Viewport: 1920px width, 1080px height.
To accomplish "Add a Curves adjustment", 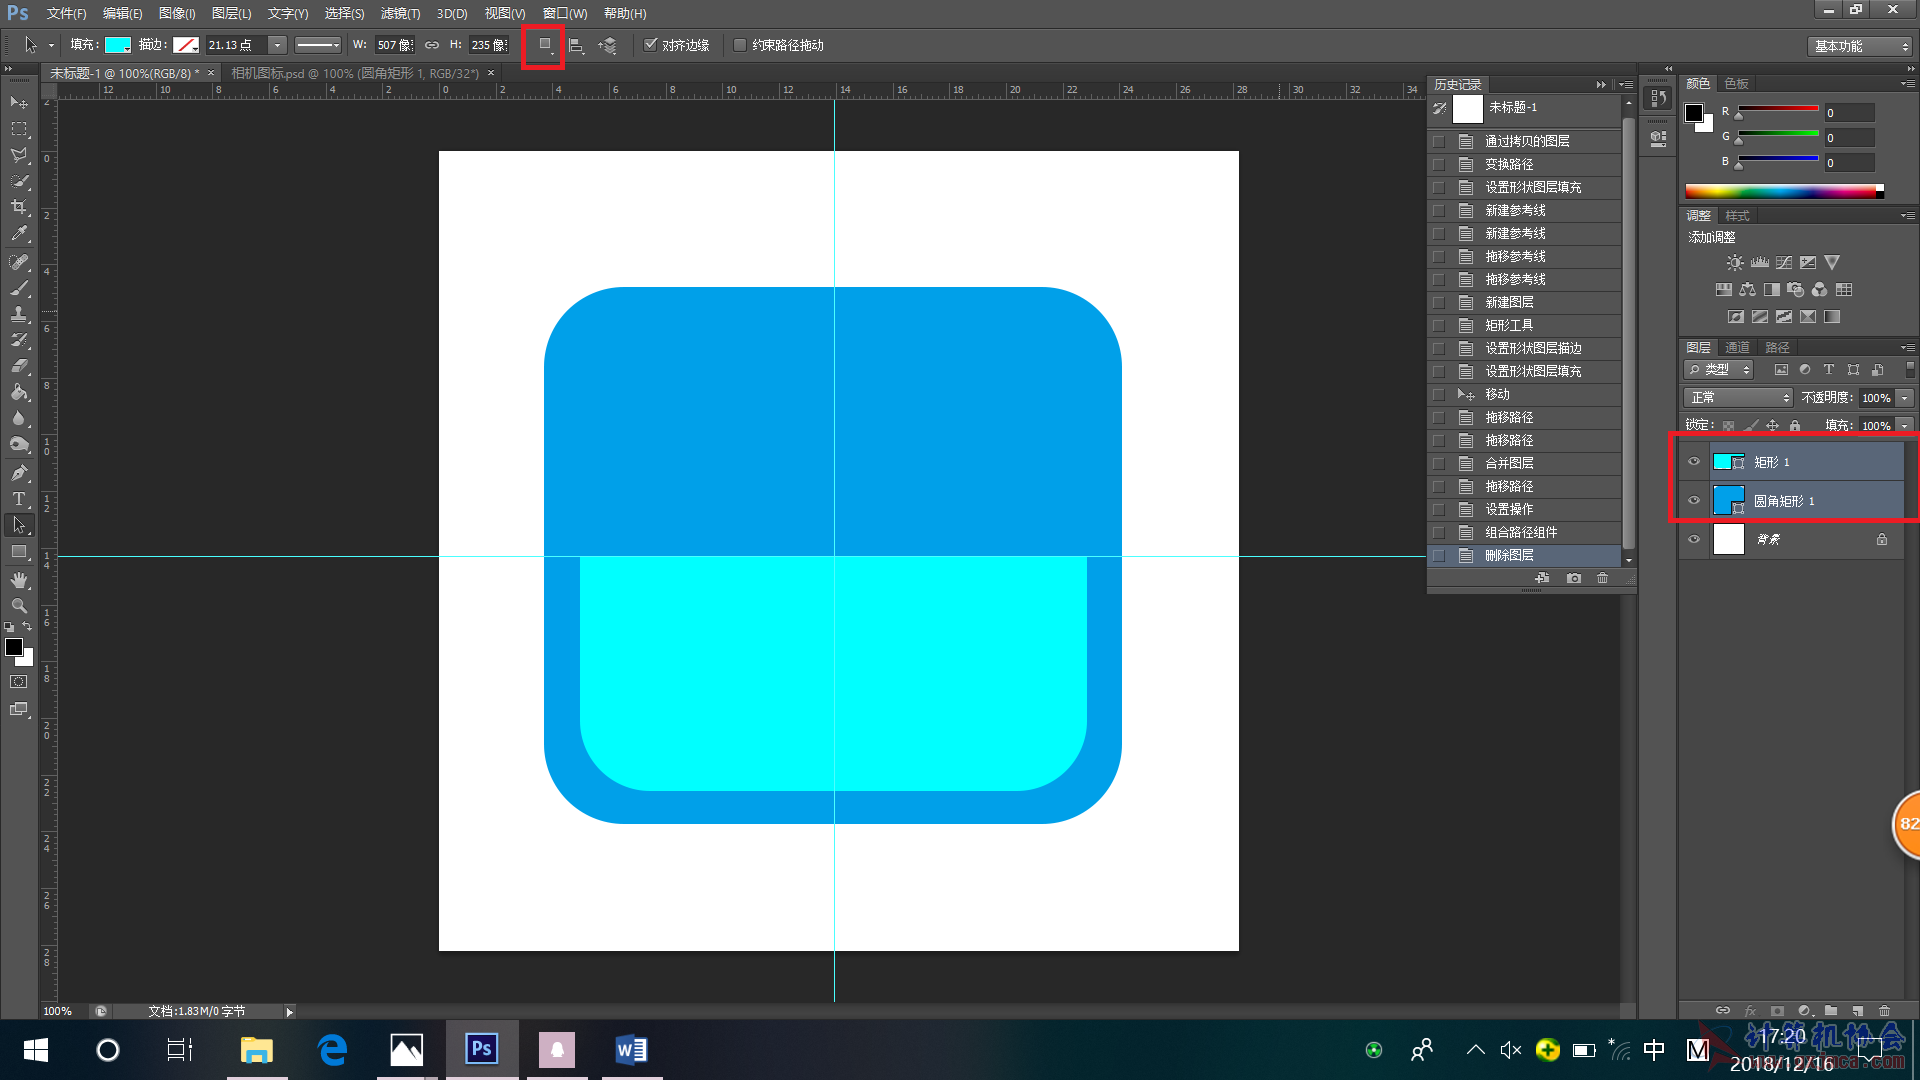I will point(1784,263).
